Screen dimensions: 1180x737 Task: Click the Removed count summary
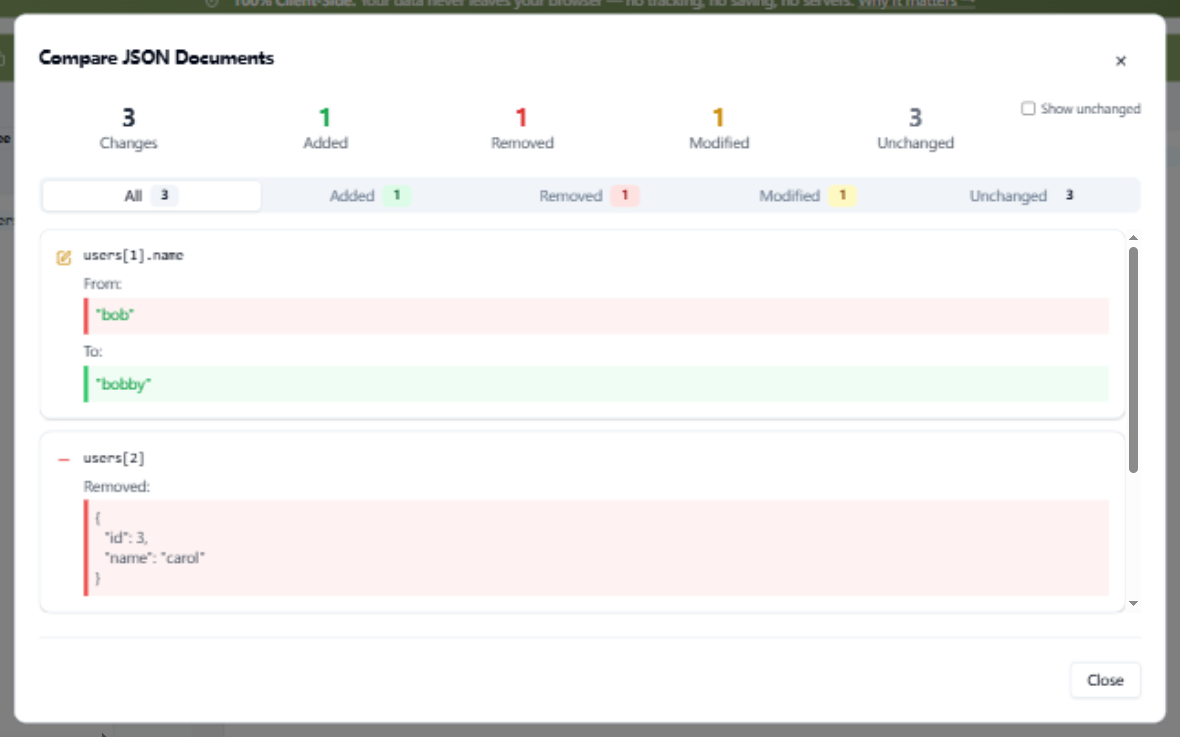pyautogui.click(x=522, y=128)
